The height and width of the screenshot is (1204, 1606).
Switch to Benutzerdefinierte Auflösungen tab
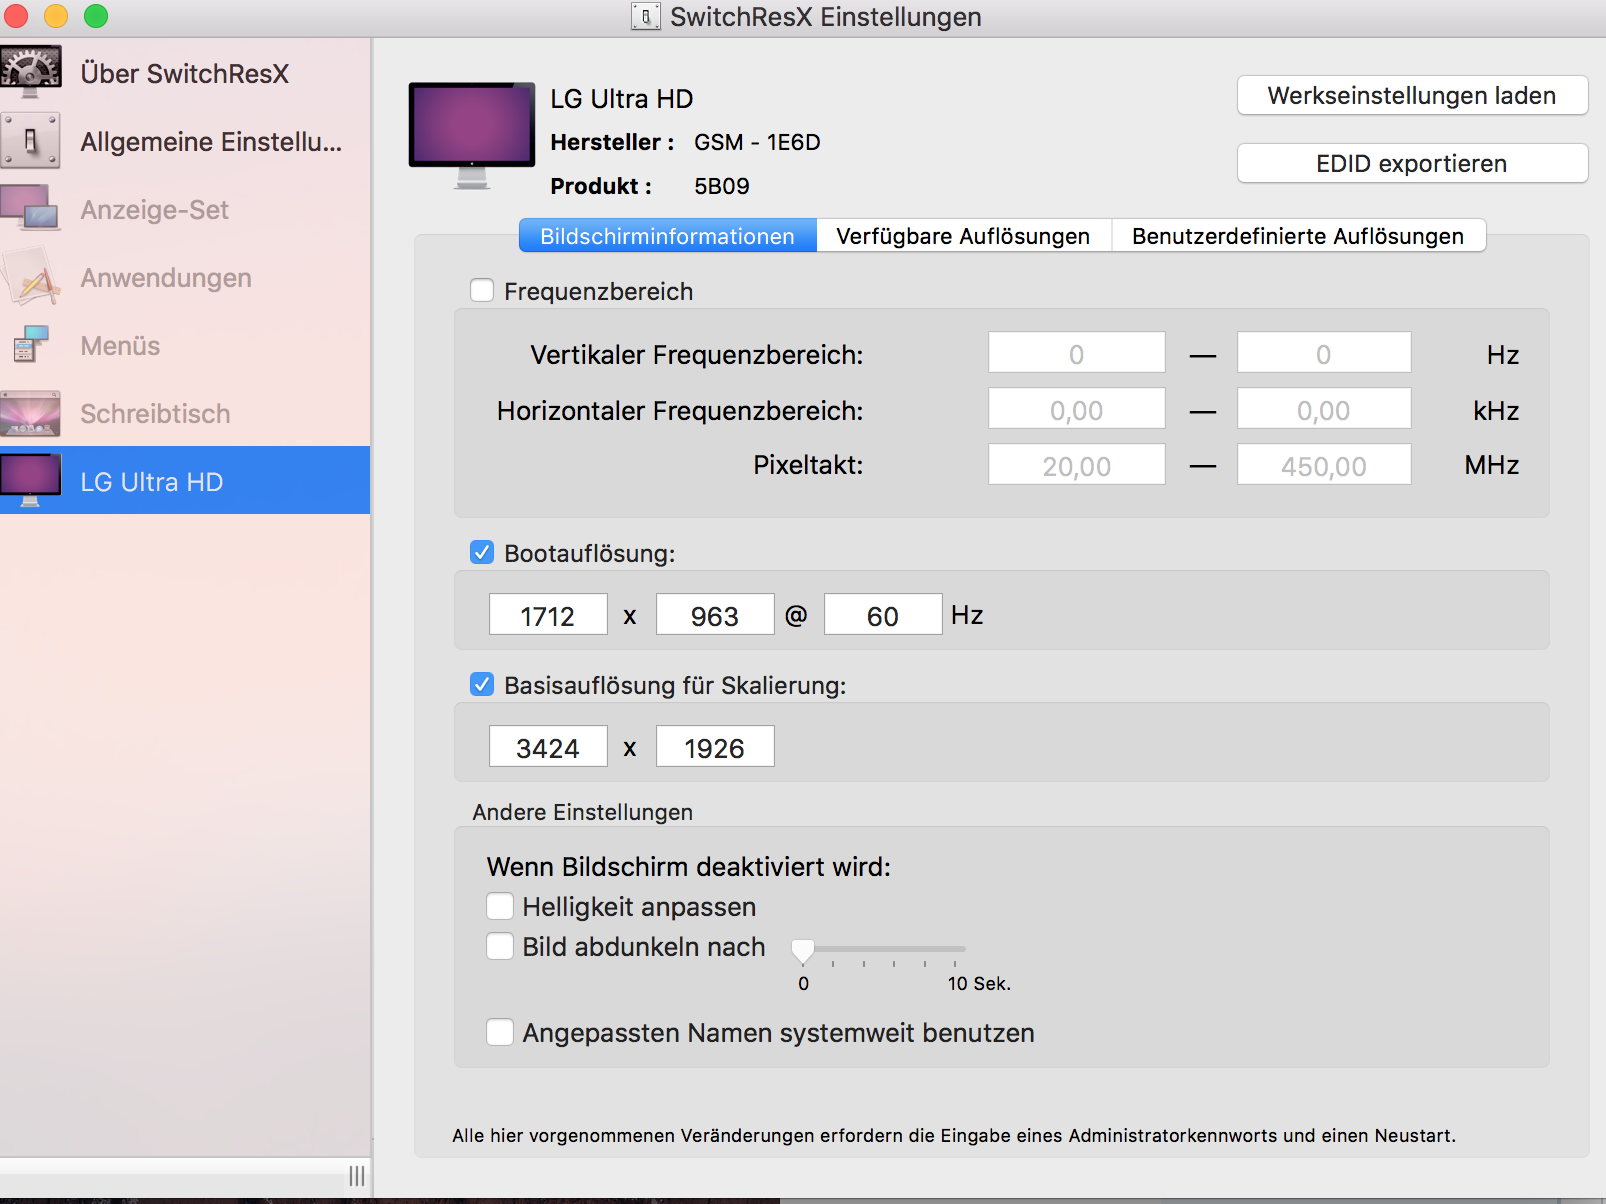point(1298,236)
